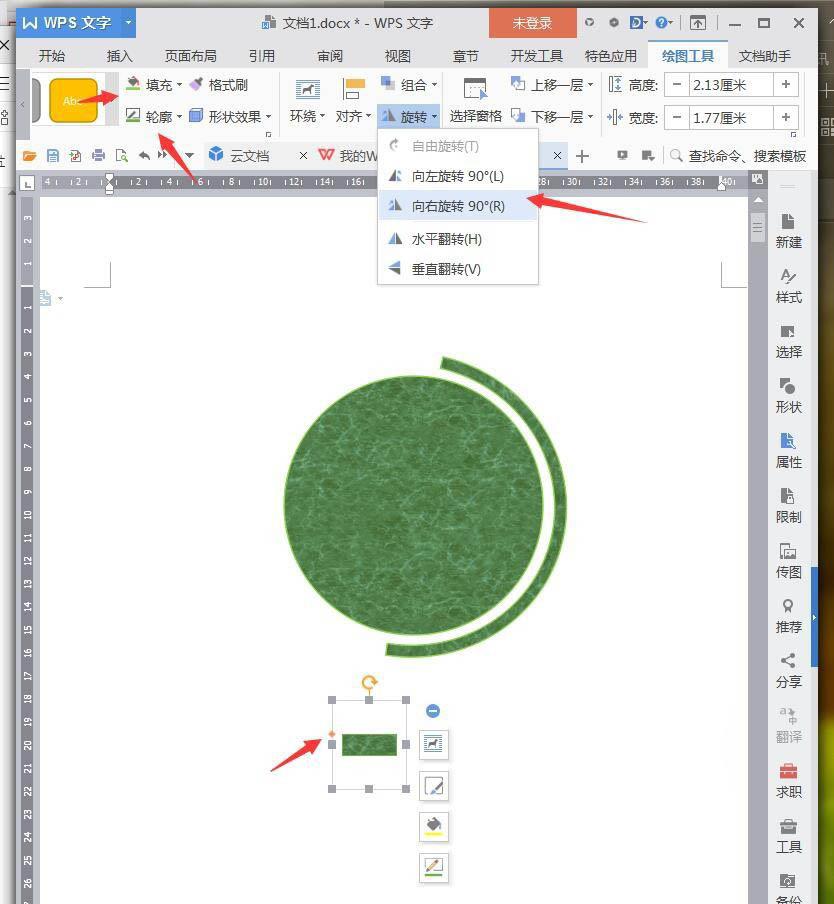Choose 向右旋转 90°(R) from menu
The width and height of the screenshot is (834, 904).
pos(458,206)
